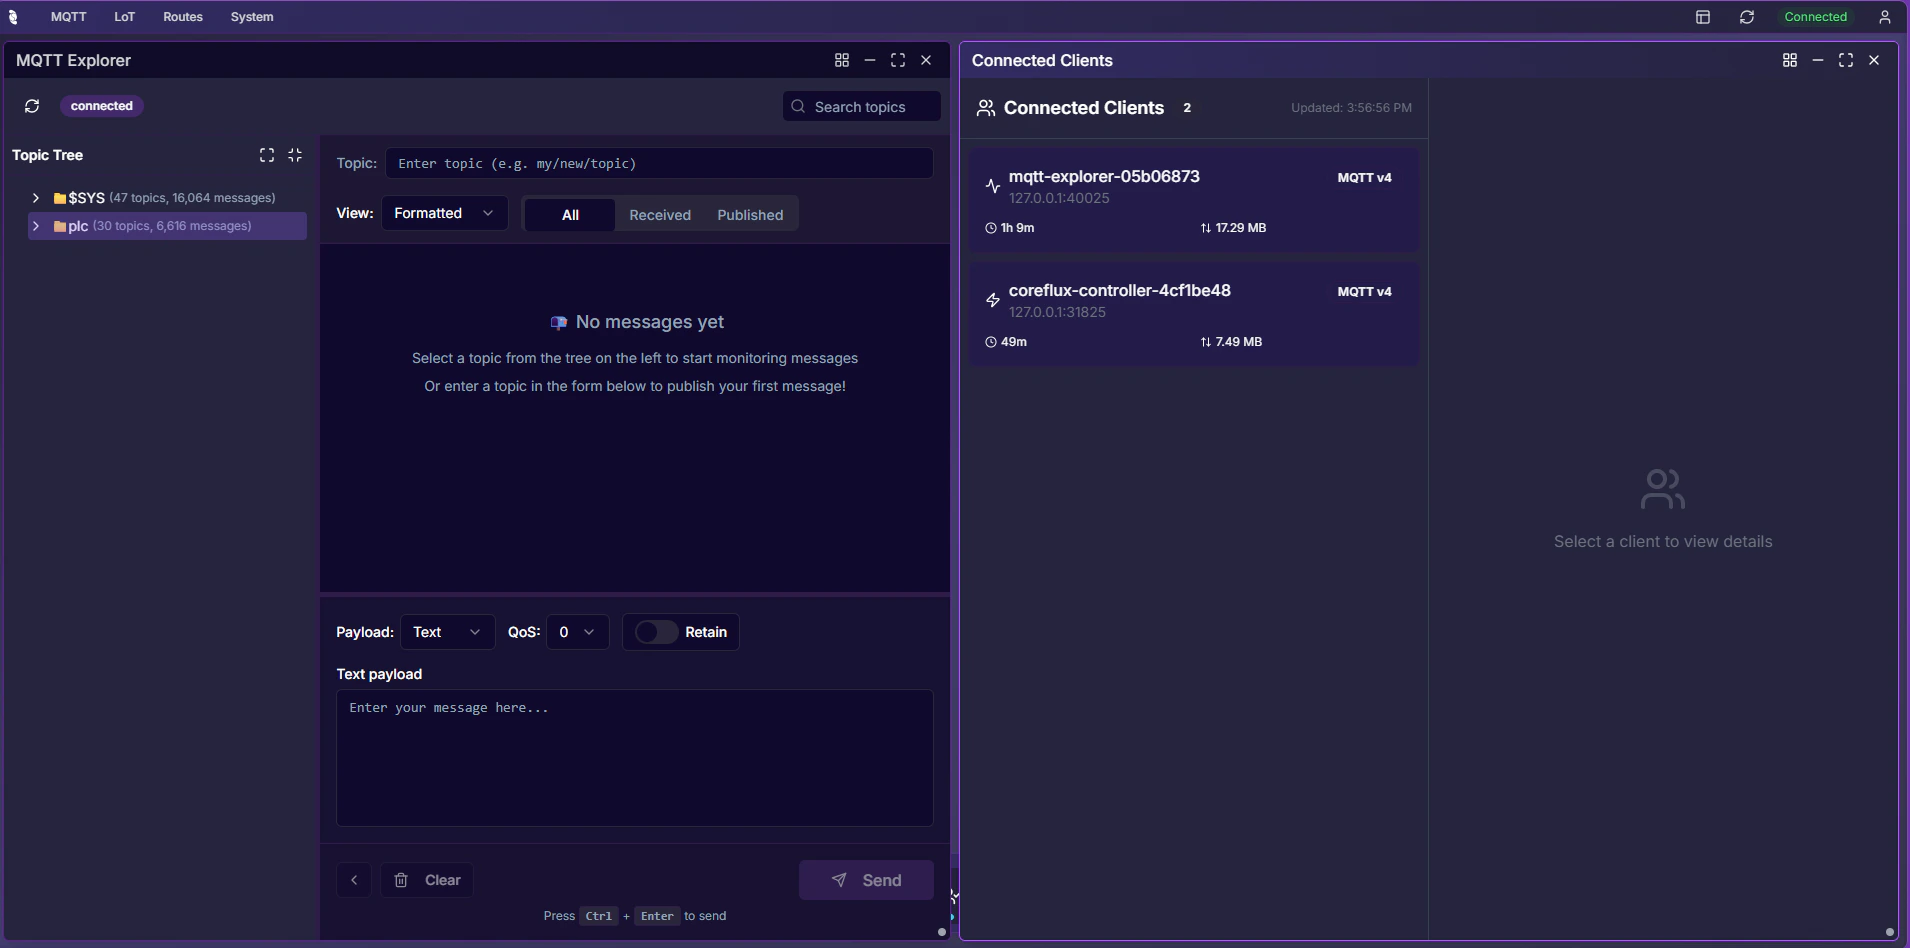Image resolution: width=1910 pixels, height=948 pixels.
Task: Open the View format dropdown showing Formatted
Action: (x=444, y=213)
